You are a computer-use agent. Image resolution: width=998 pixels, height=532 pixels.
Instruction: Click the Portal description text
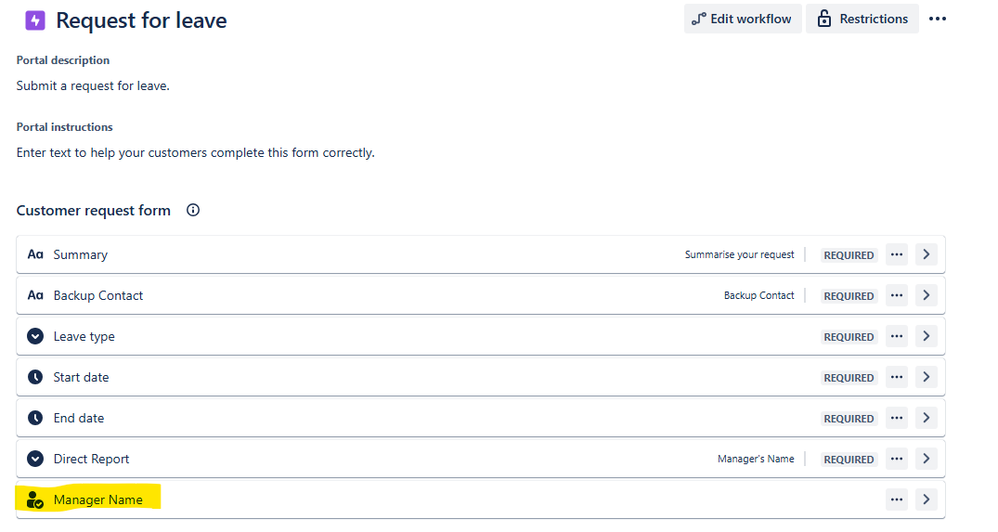93,86
